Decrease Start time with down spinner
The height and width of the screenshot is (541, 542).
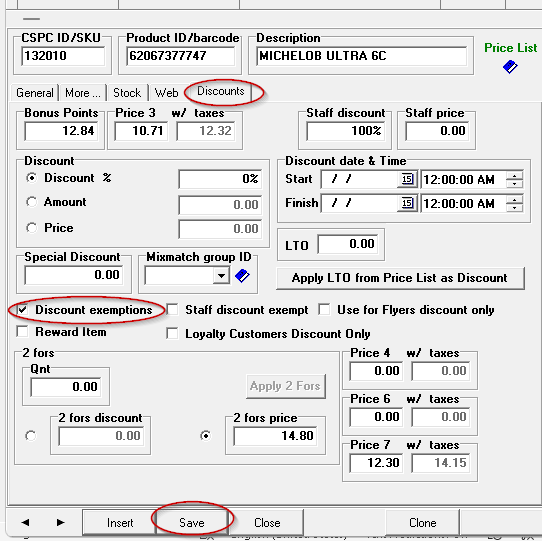point(514,184)
